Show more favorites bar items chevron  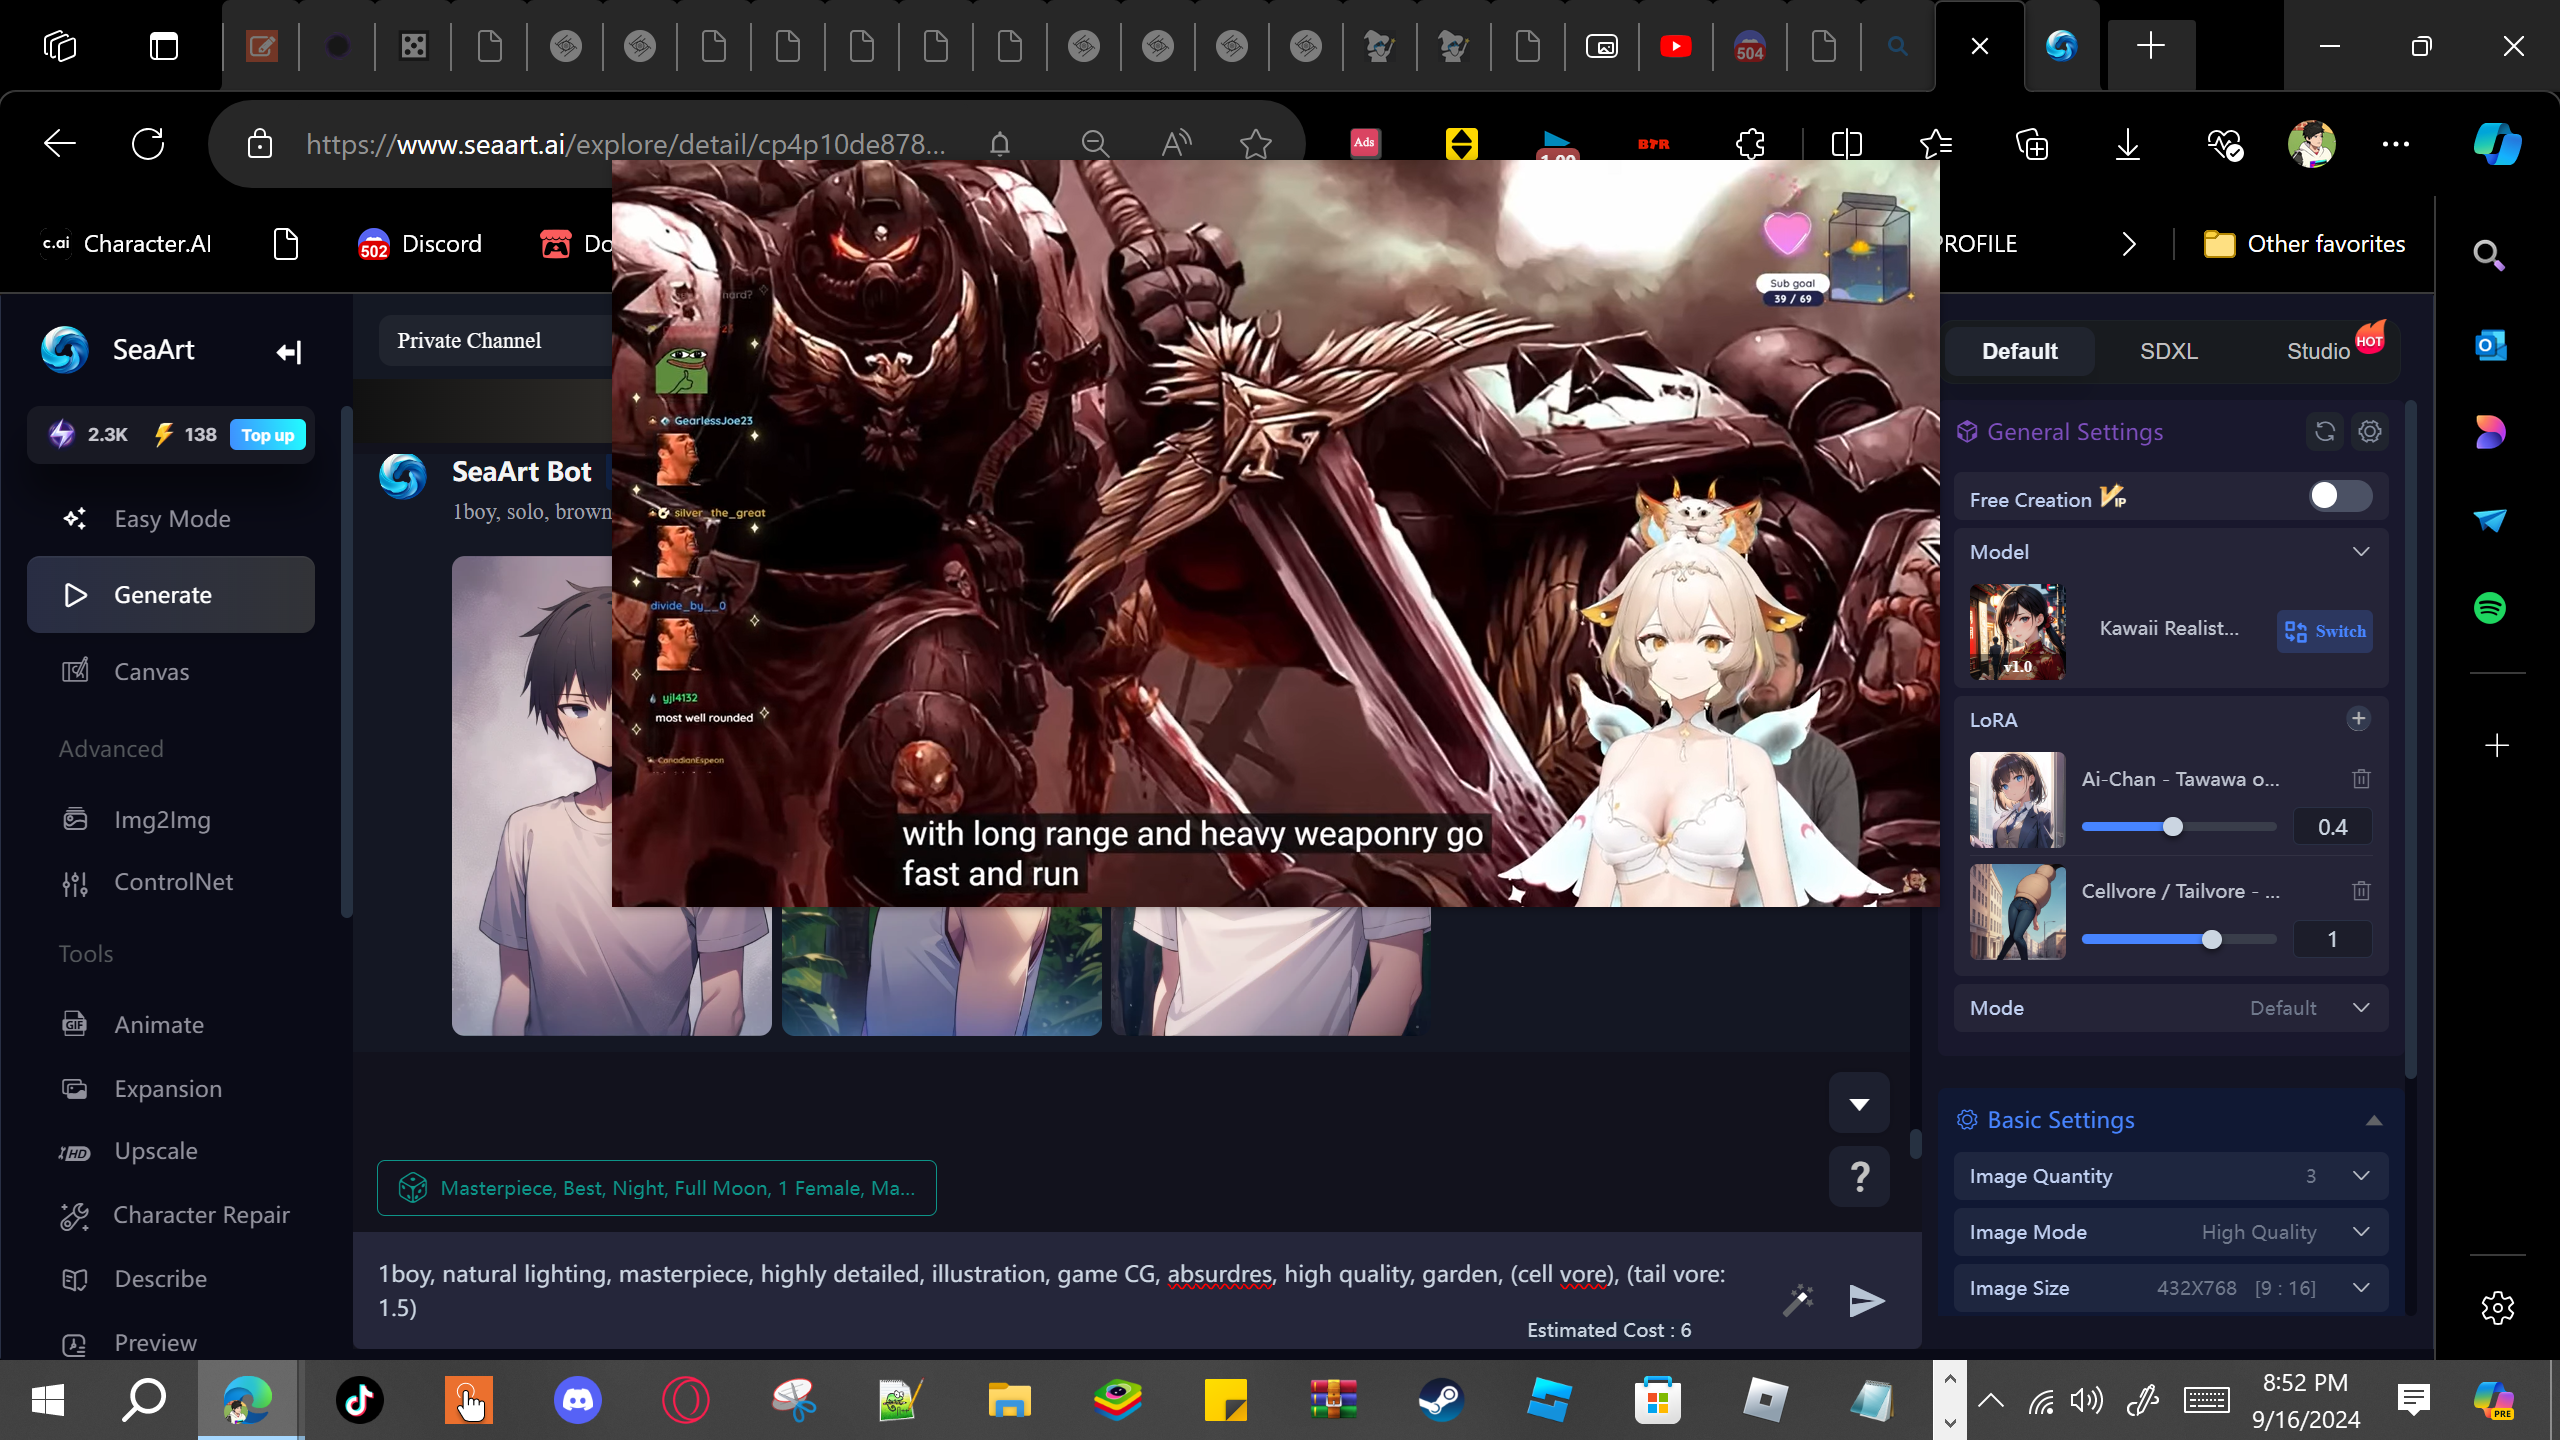coord(2129,244)
